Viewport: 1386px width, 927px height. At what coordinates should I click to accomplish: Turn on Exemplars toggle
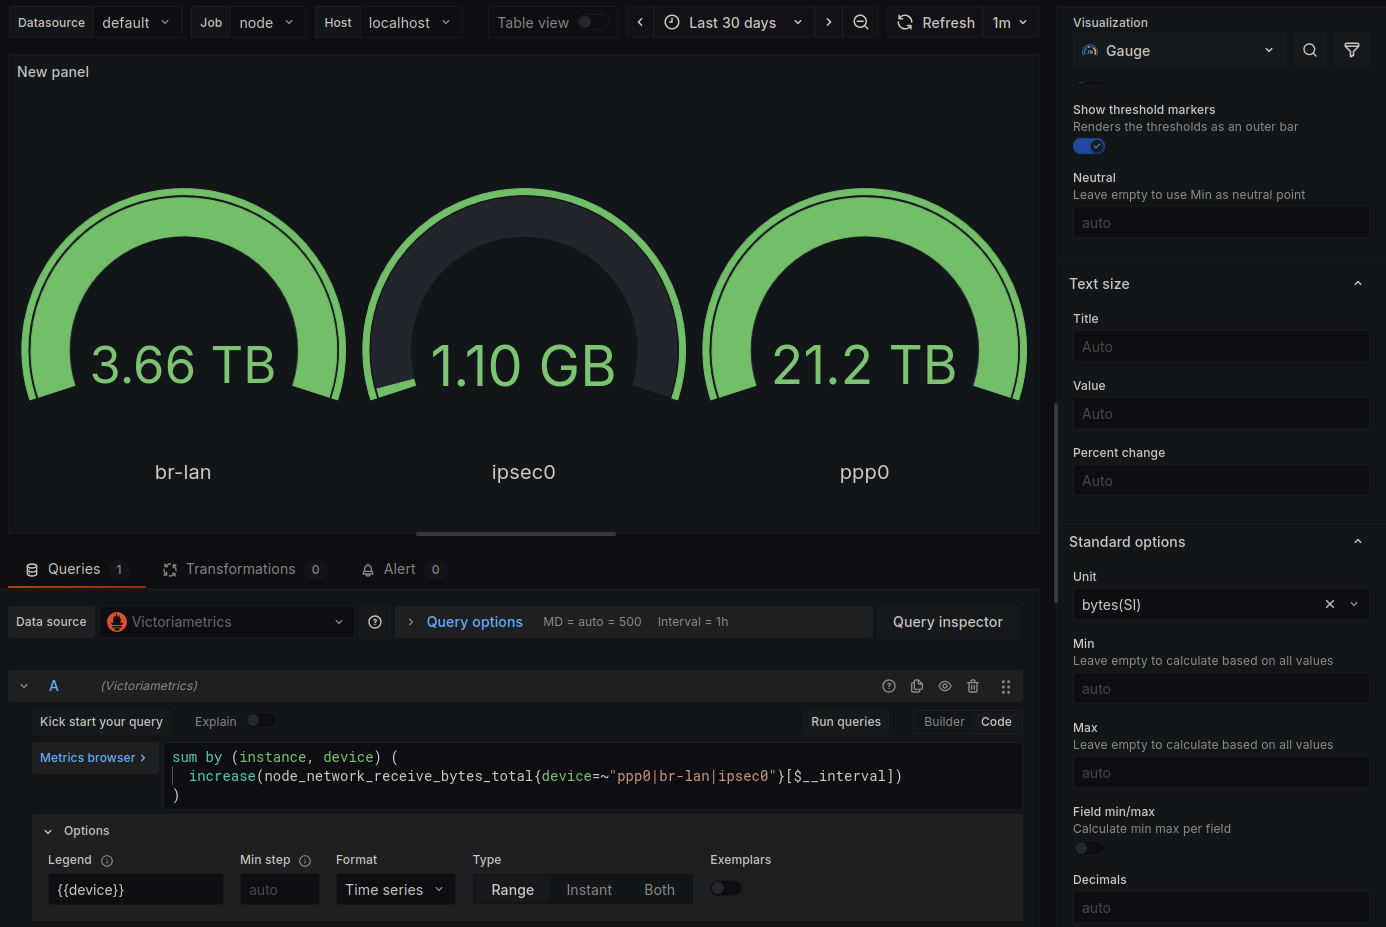725,888
